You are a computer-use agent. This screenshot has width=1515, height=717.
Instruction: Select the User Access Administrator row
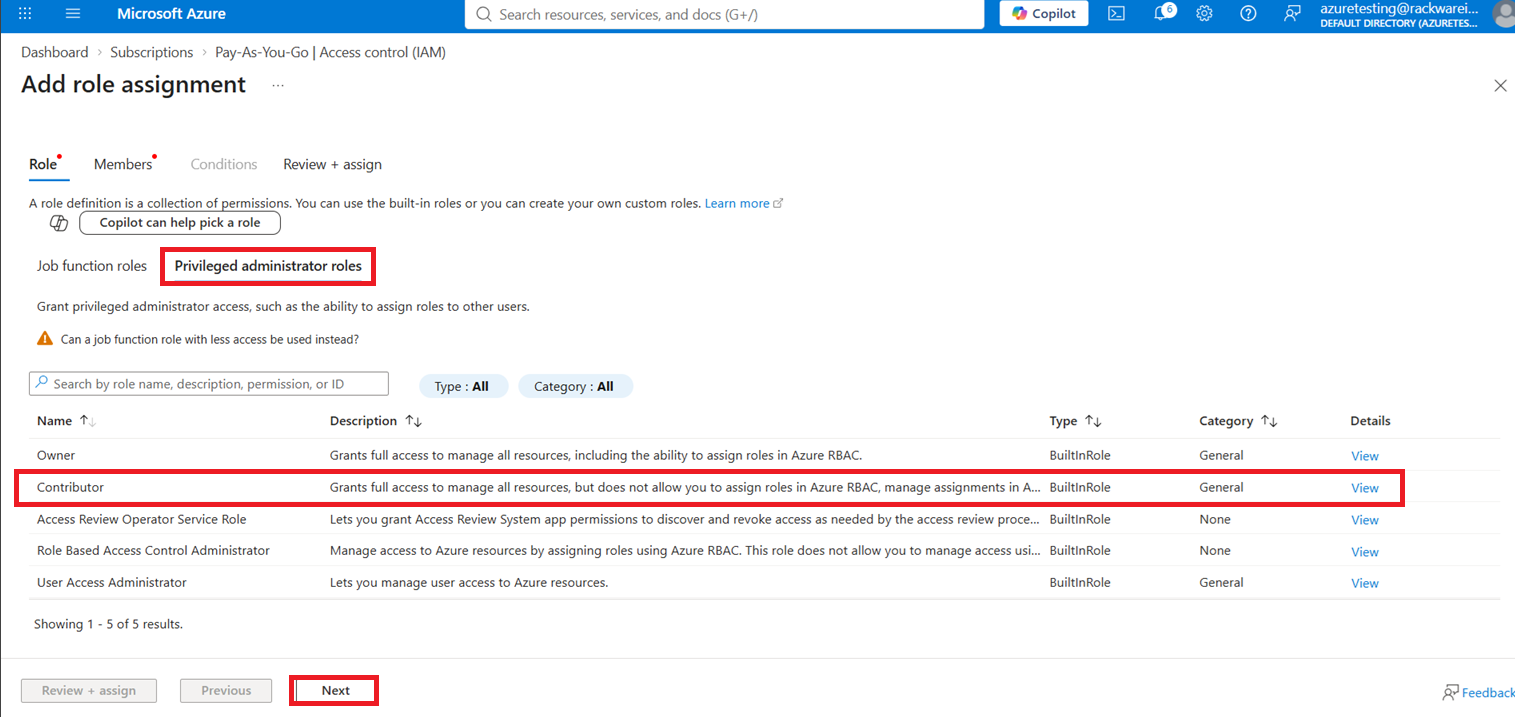pos(764,583)
